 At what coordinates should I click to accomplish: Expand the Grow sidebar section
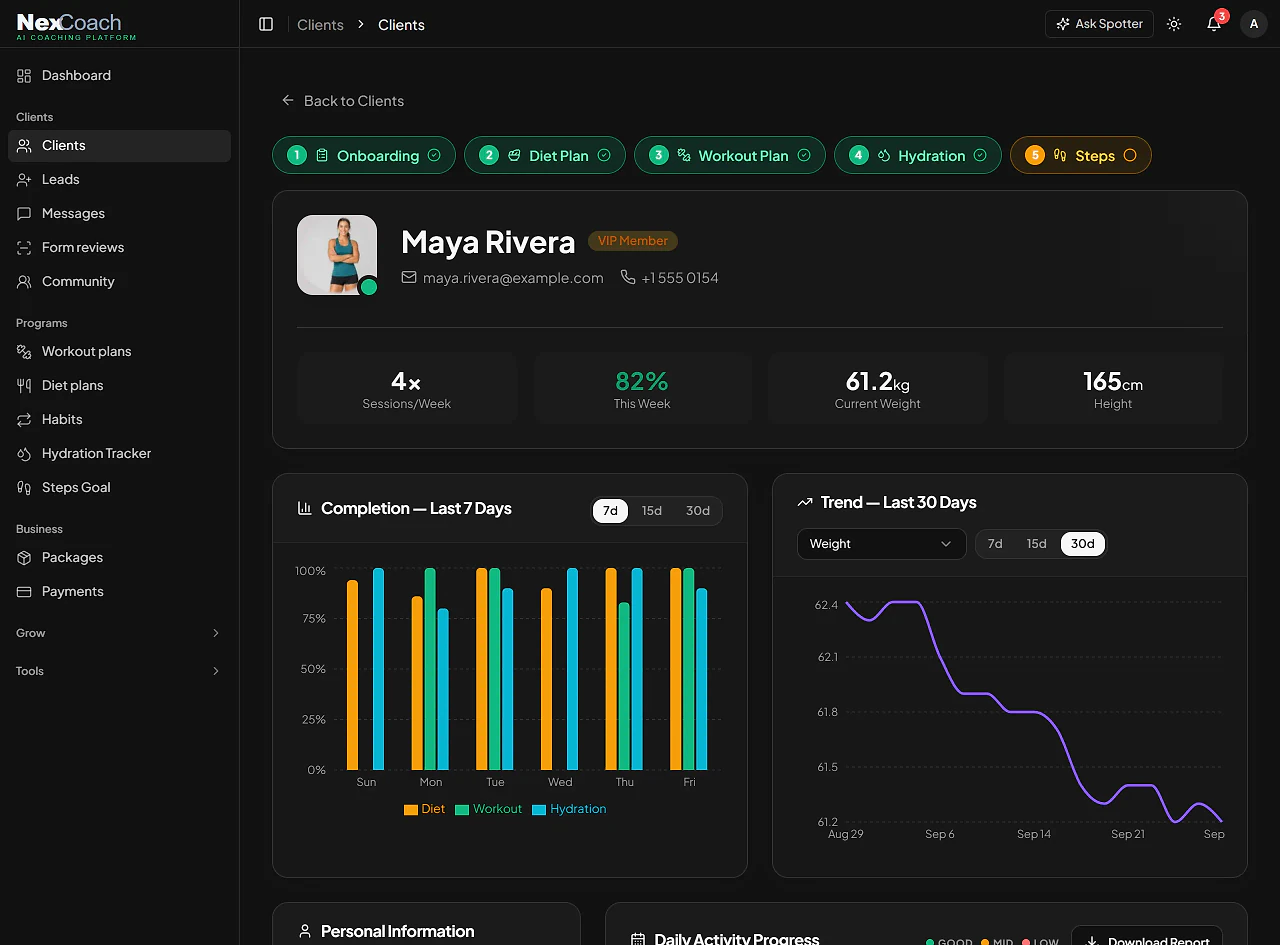point(119,633)
